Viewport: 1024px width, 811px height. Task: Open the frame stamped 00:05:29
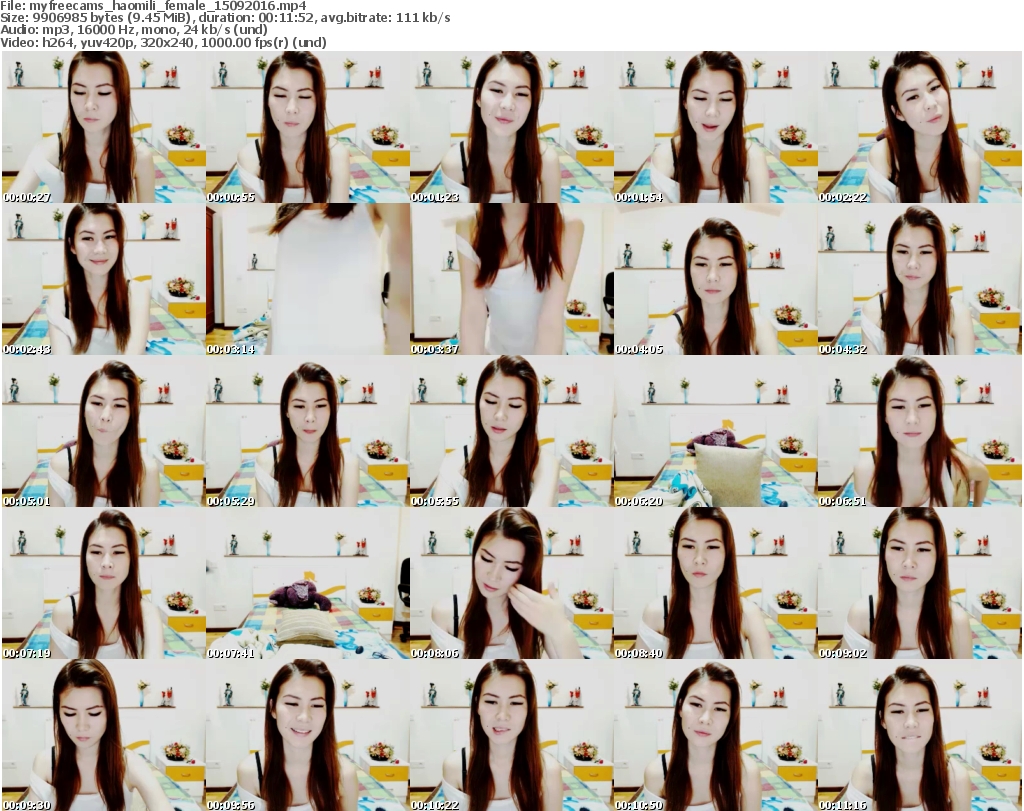coord(307,431)
